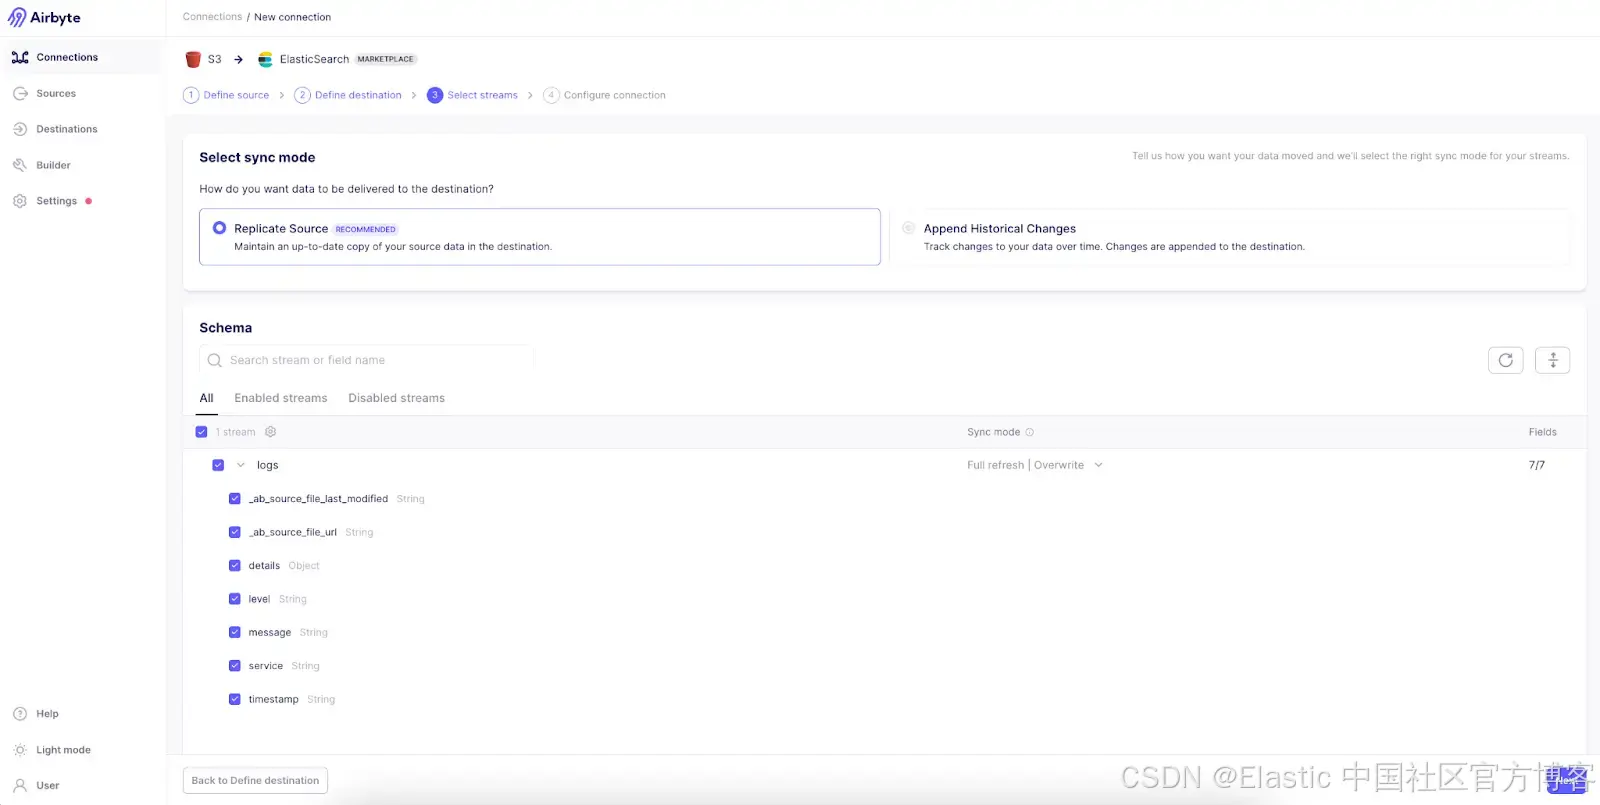Screen dimensions: 1600x805
Task: Switch to Light mode
Action: coord(63,750)
